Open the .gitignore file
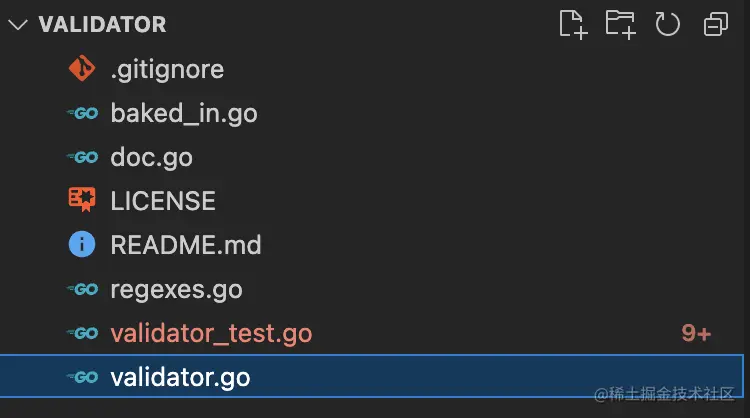Screen dimensions: 750x418 [x=167, y=69]
